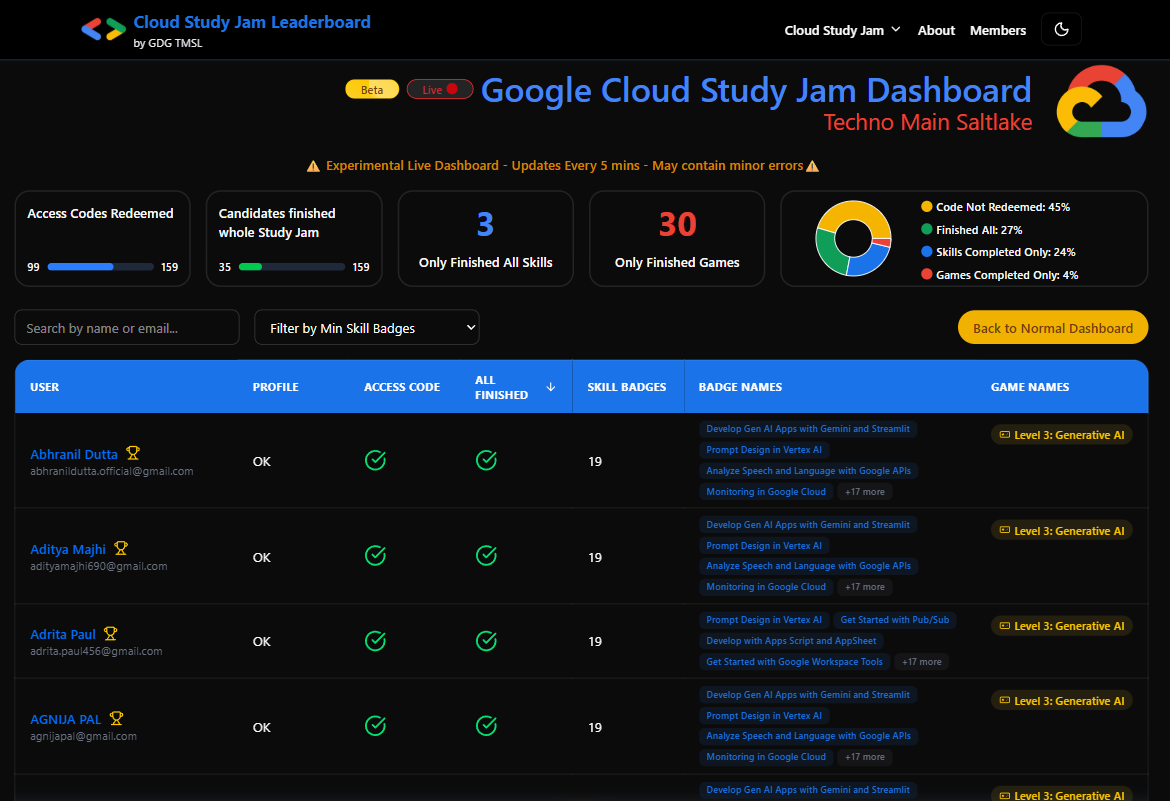Click the Google Cloud logo

point(1101,102)
